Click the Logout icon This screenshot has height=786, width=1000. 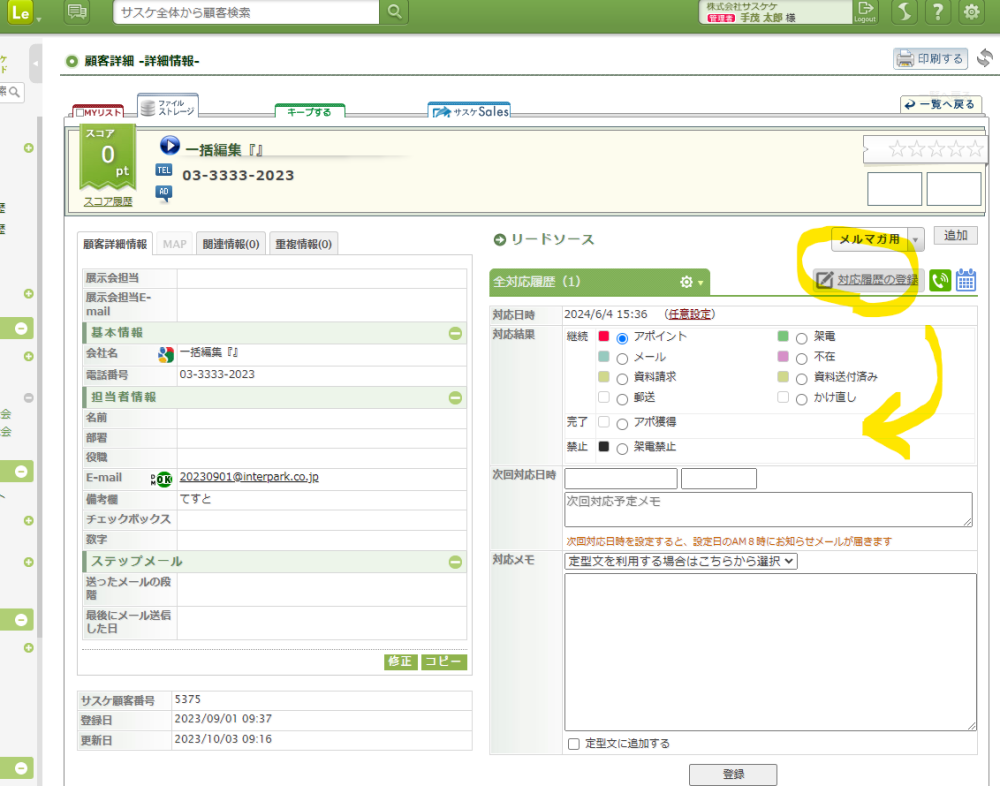click(x=865, y=12)
